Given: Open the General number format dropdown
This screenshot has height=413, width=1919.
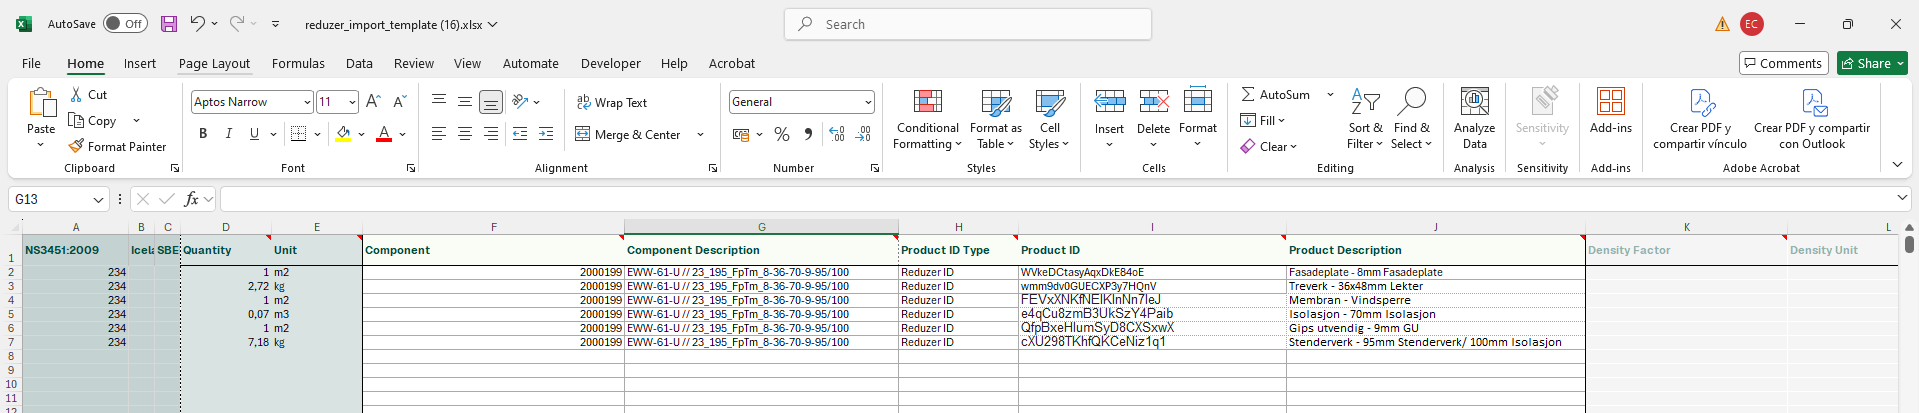Looking at the screenshot, I should click(868, 102).
